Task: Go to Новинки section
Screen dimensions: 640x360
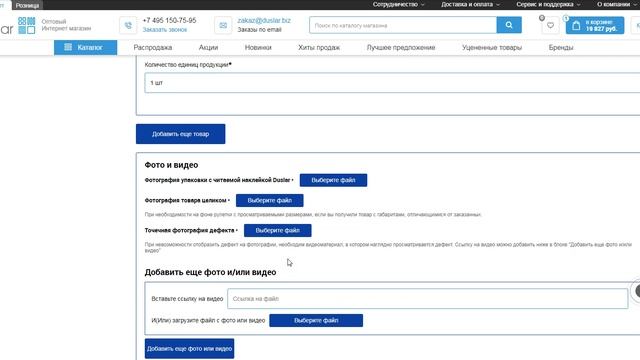Action: (258, 47)
